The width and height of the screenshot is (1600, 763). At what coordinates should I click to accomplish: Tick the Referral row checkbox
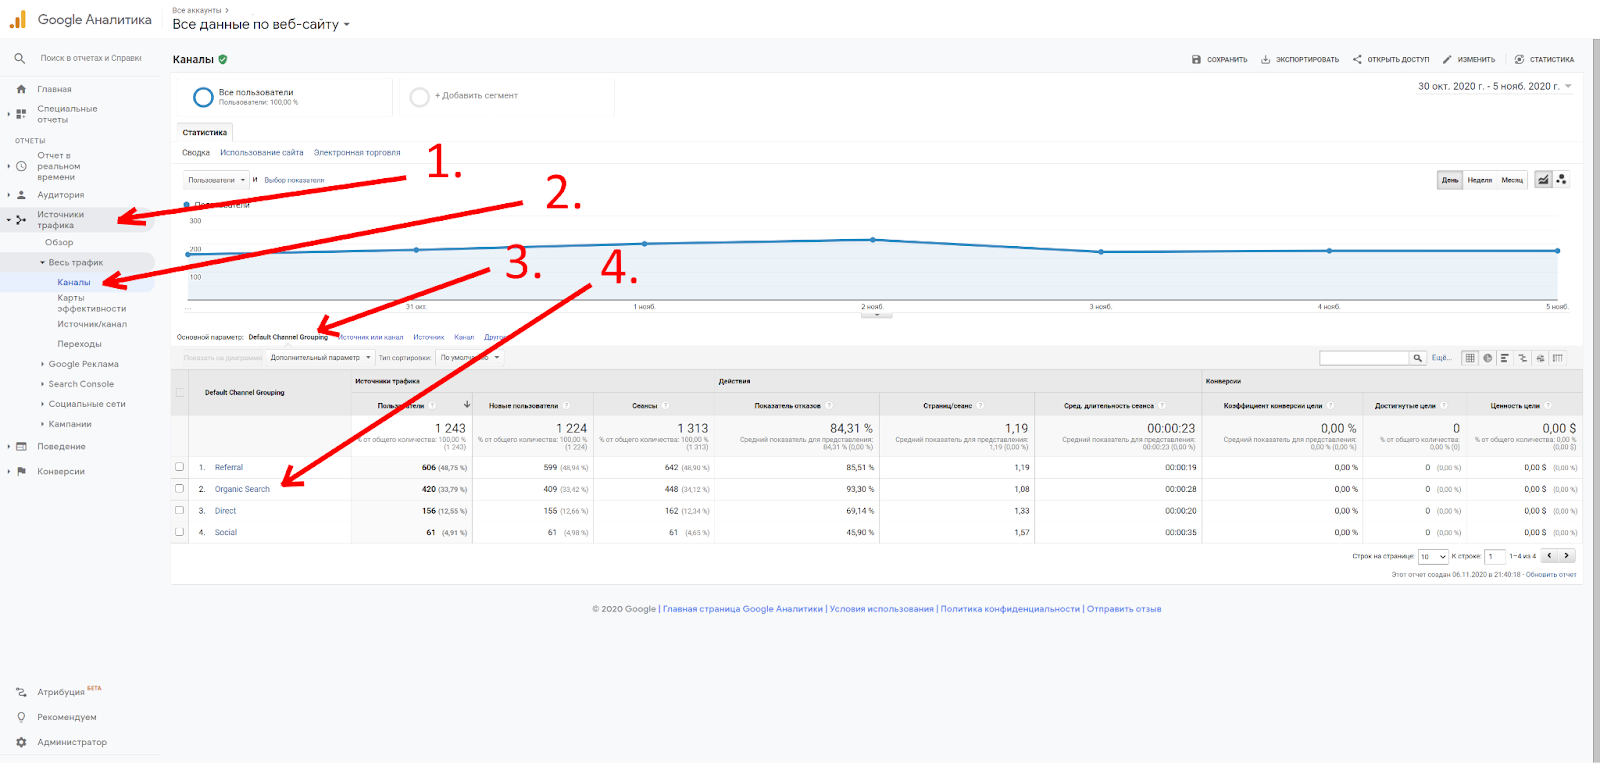pos(180,467)
